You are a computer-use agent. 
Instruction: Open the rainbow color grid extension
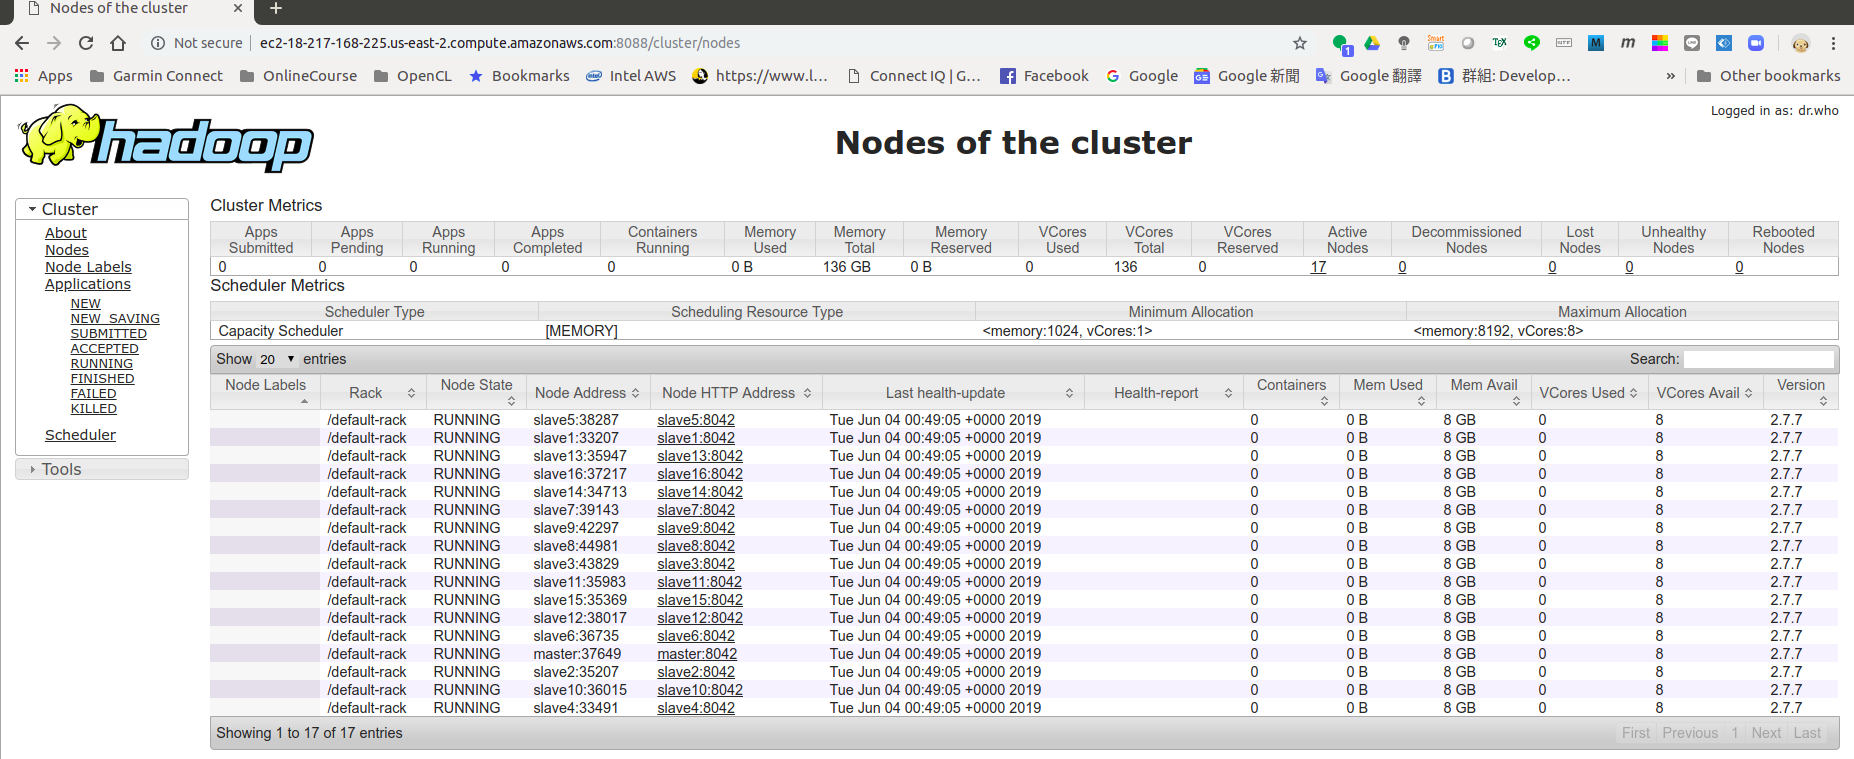pos(1660,43)
